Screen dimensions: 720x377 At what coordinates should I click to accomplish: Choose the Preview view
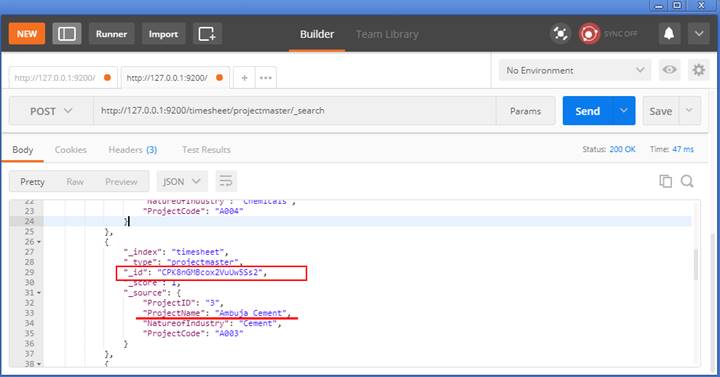pyautogui.click(x=121, y=182)
